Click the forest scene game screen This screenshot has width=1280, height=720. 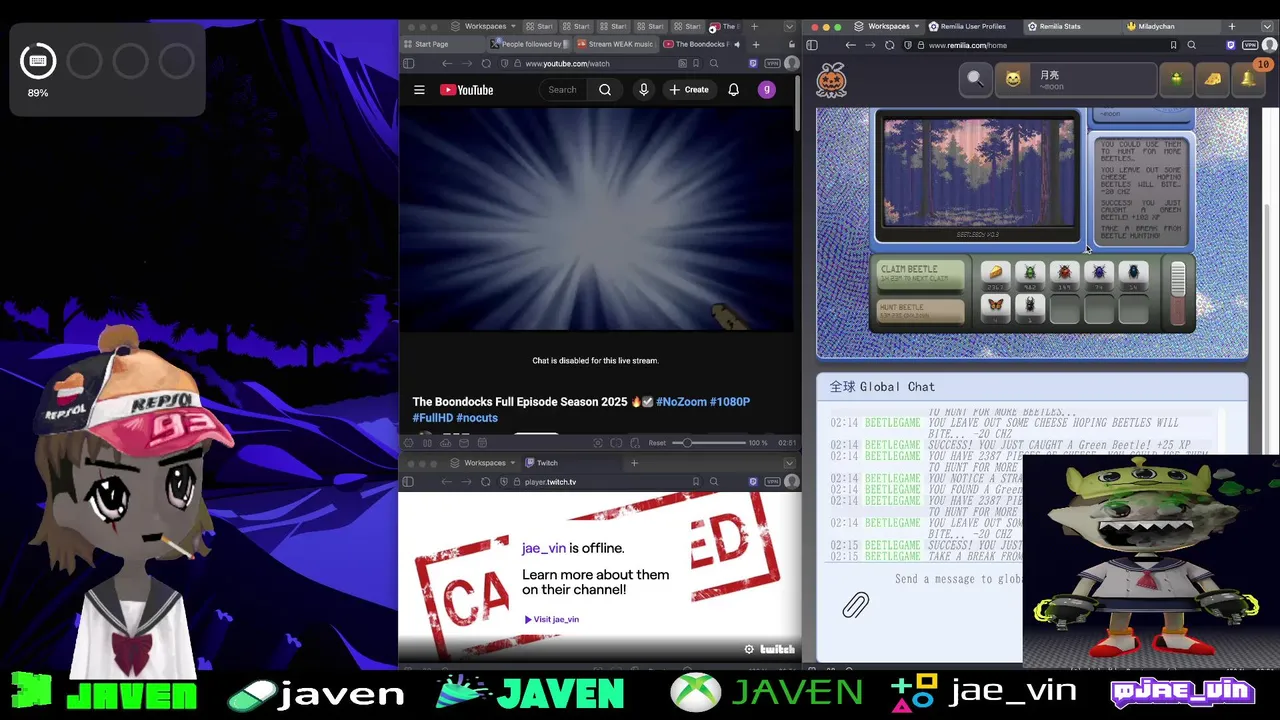click(977, 172)
